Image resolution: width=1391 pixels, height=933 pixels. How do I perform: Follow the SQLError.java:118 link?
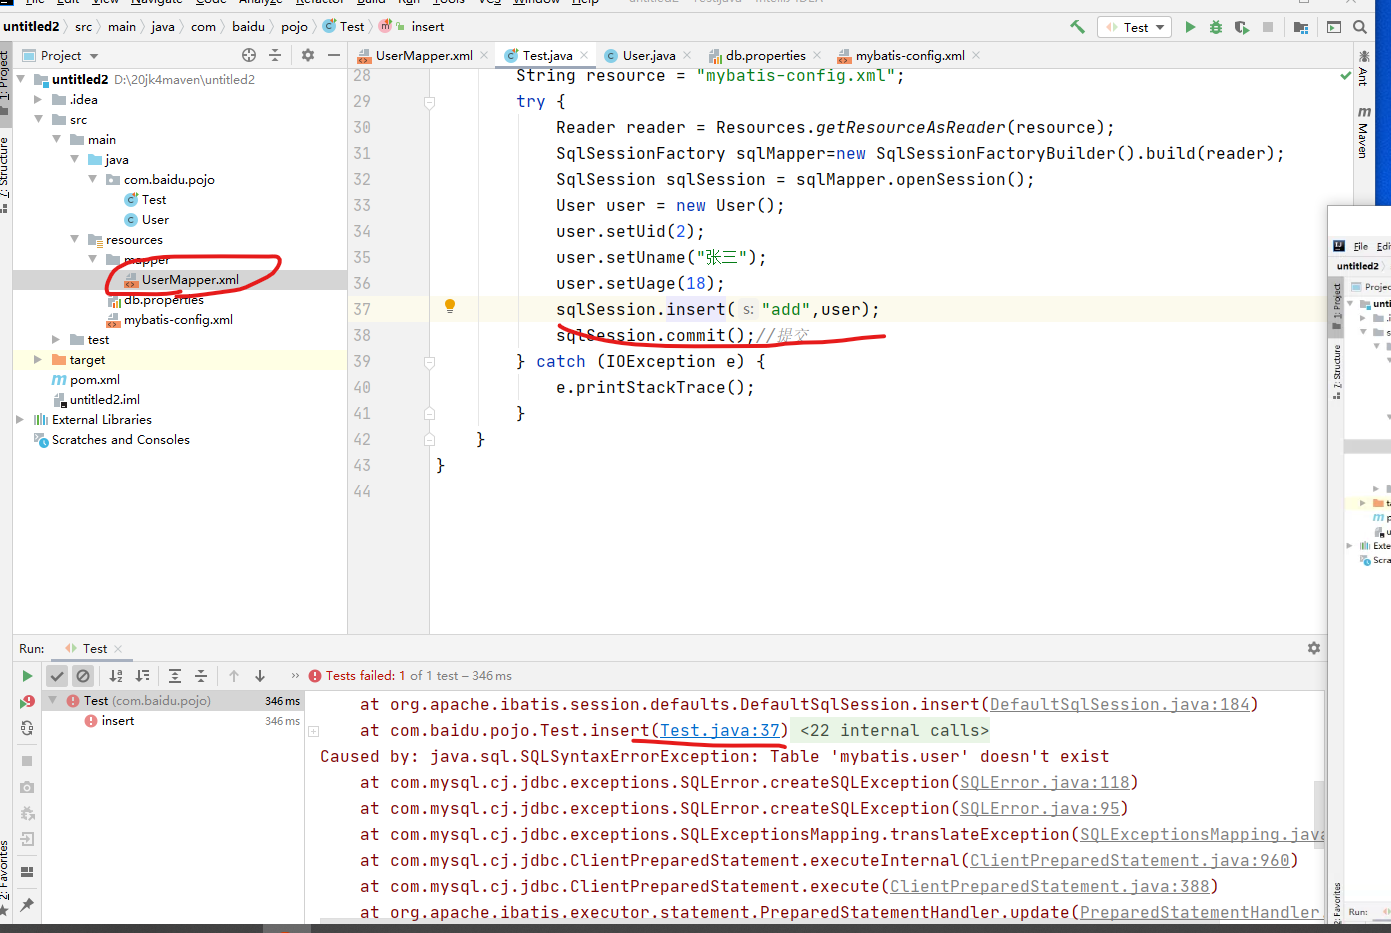tap(1044, 783)
